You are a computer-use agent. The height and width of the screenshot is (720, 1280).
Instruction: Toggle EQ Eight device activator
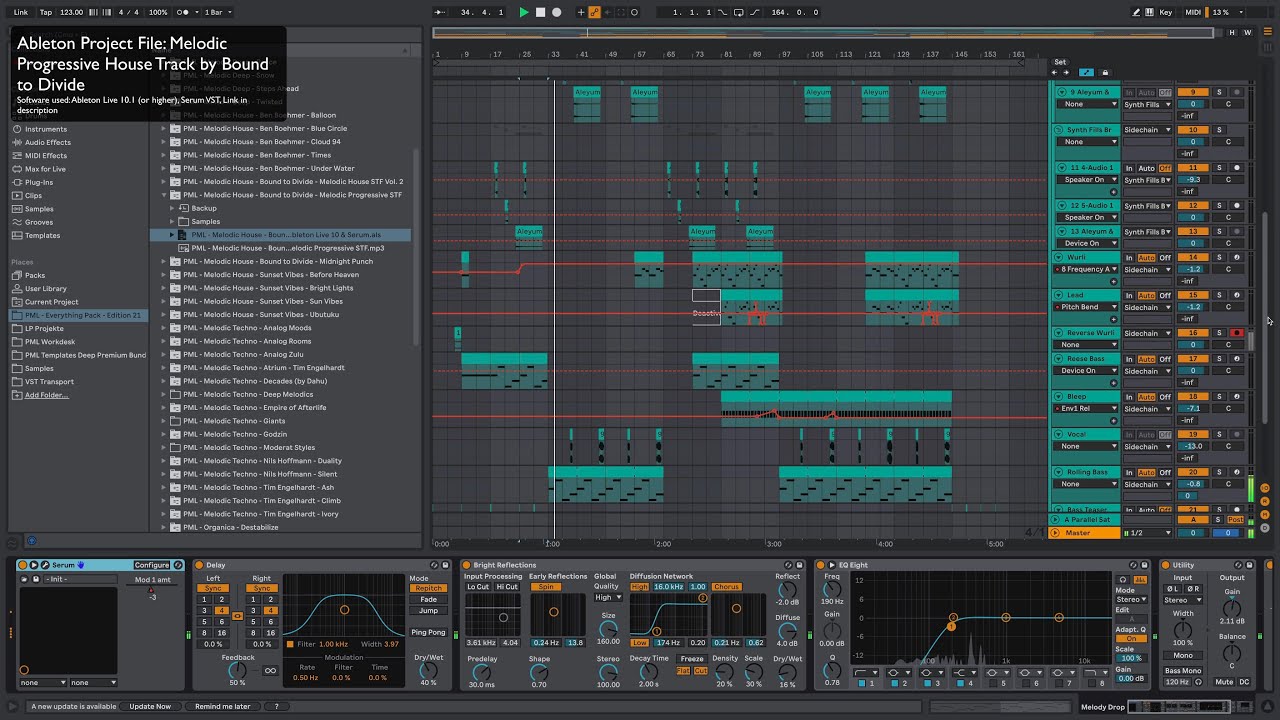(821, 565)
